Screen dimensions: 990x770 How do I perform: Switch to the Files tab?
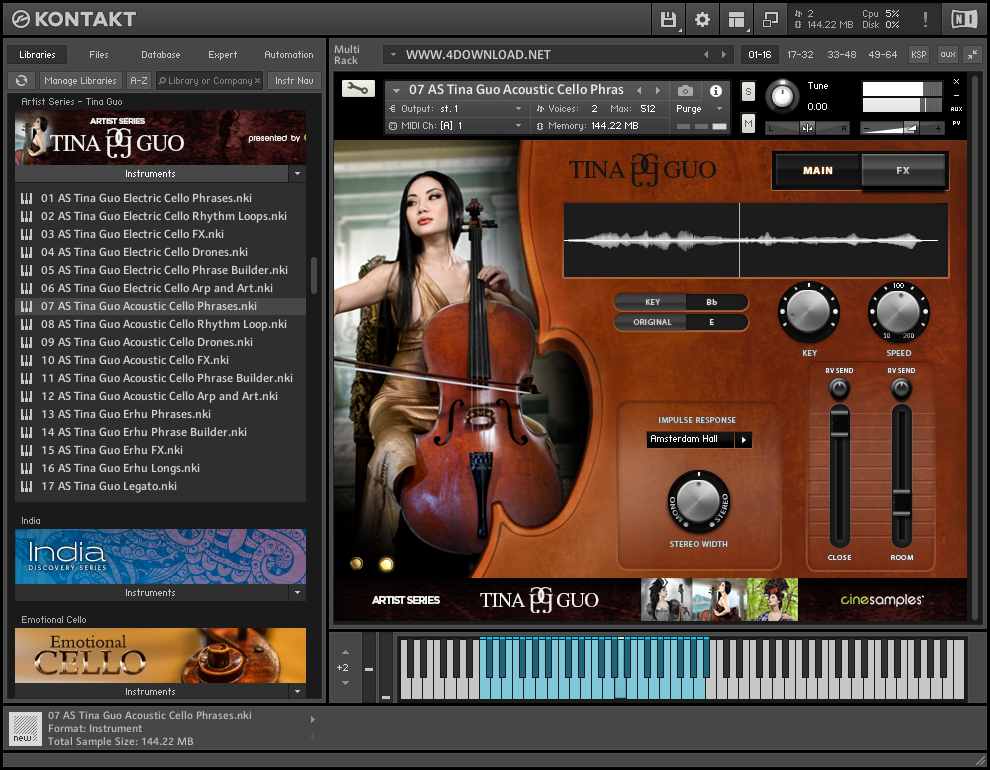(x=98, y=55)
